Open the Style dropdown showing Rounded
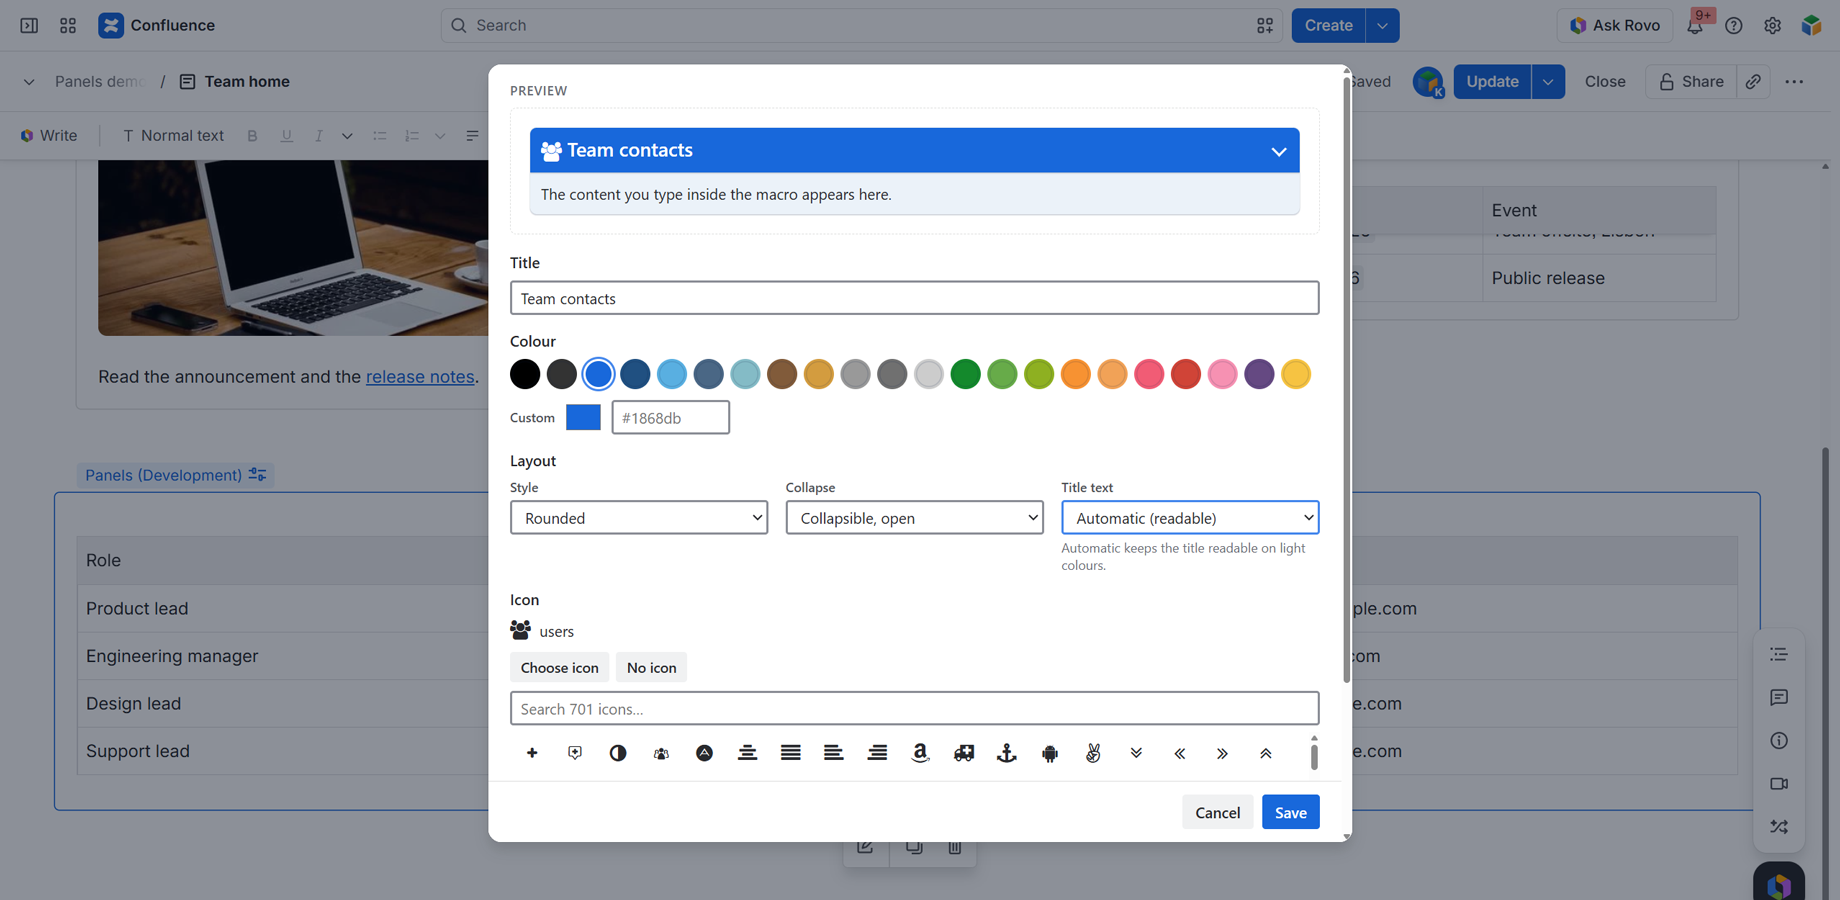 [x=639, y=518]
